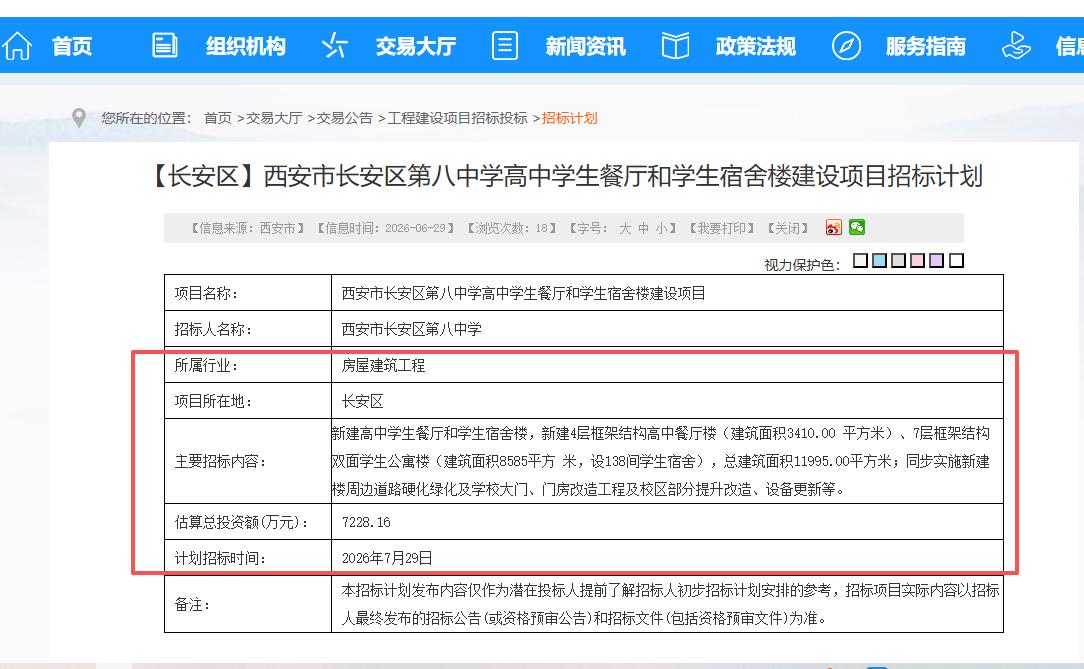Share the page via the Weibo icon
Image resolution: width=1084 pixels, height=669 pixels.
tap(834, 227)
